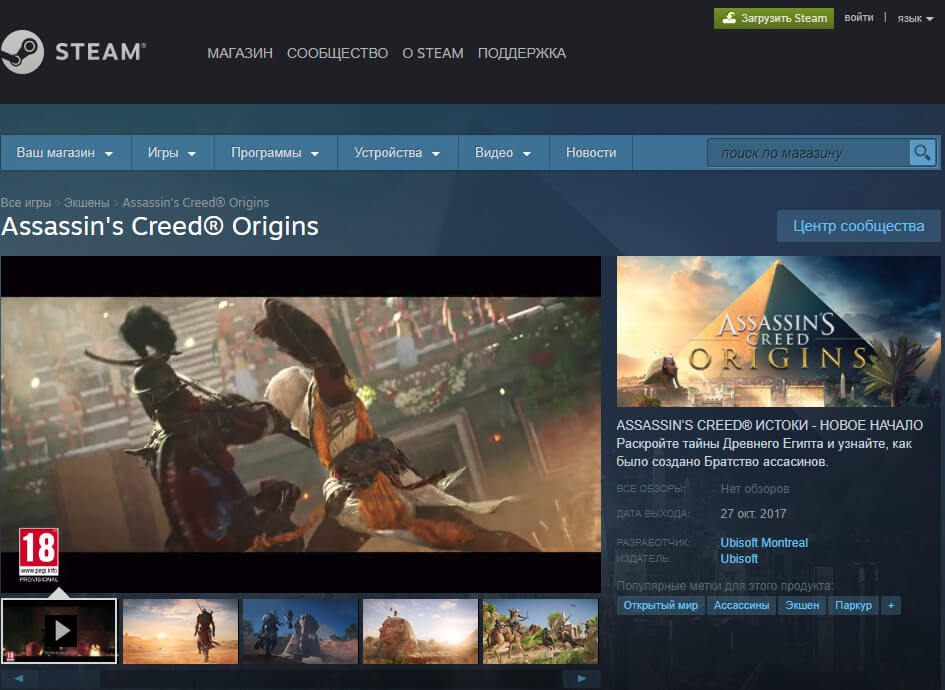Expand the Программы dropdown menu
Image resolution: width=945 pixels, height=690 pixels.
(x=275, y=152)
